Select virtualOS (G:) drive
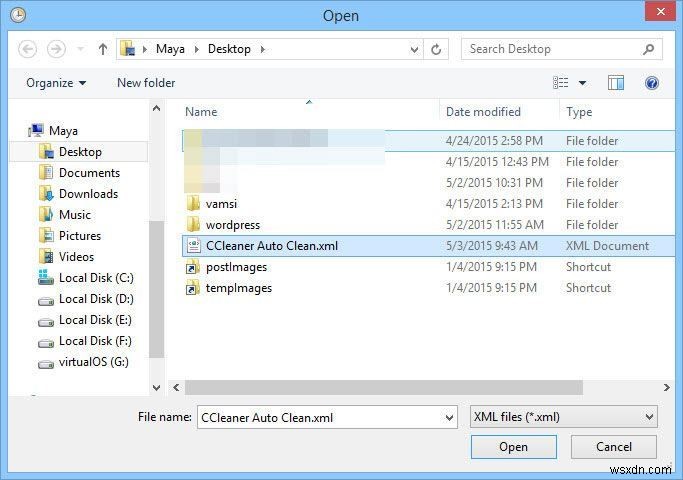 (x=94, y=362)
